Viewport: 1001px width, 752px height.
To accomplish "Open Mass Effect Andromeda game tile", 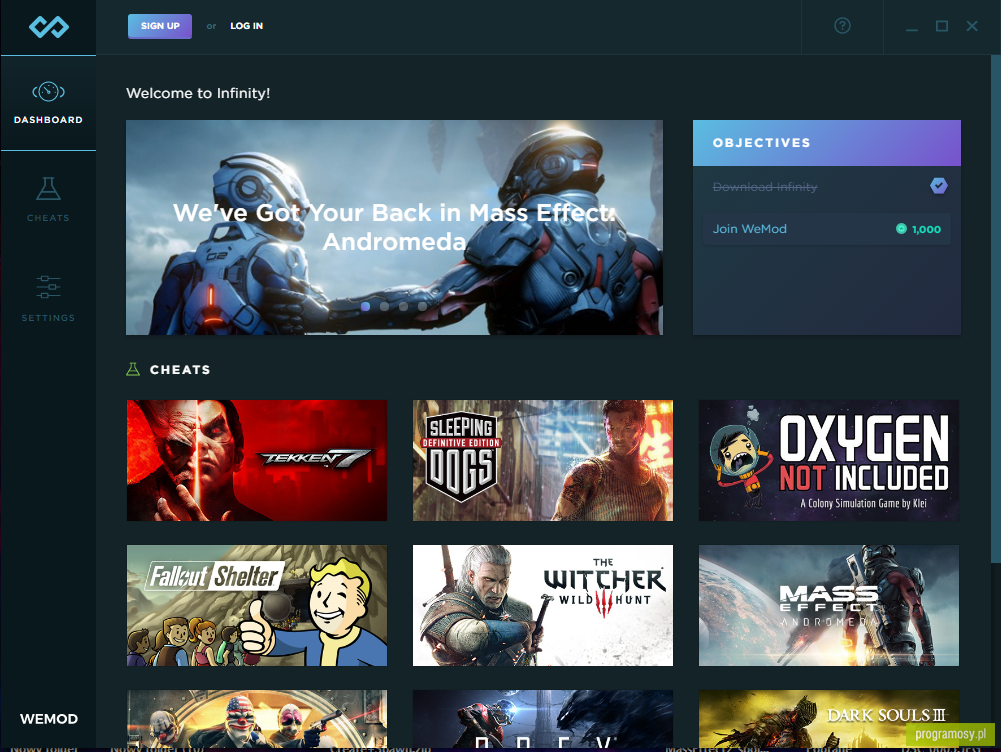I will coord(829,605).
